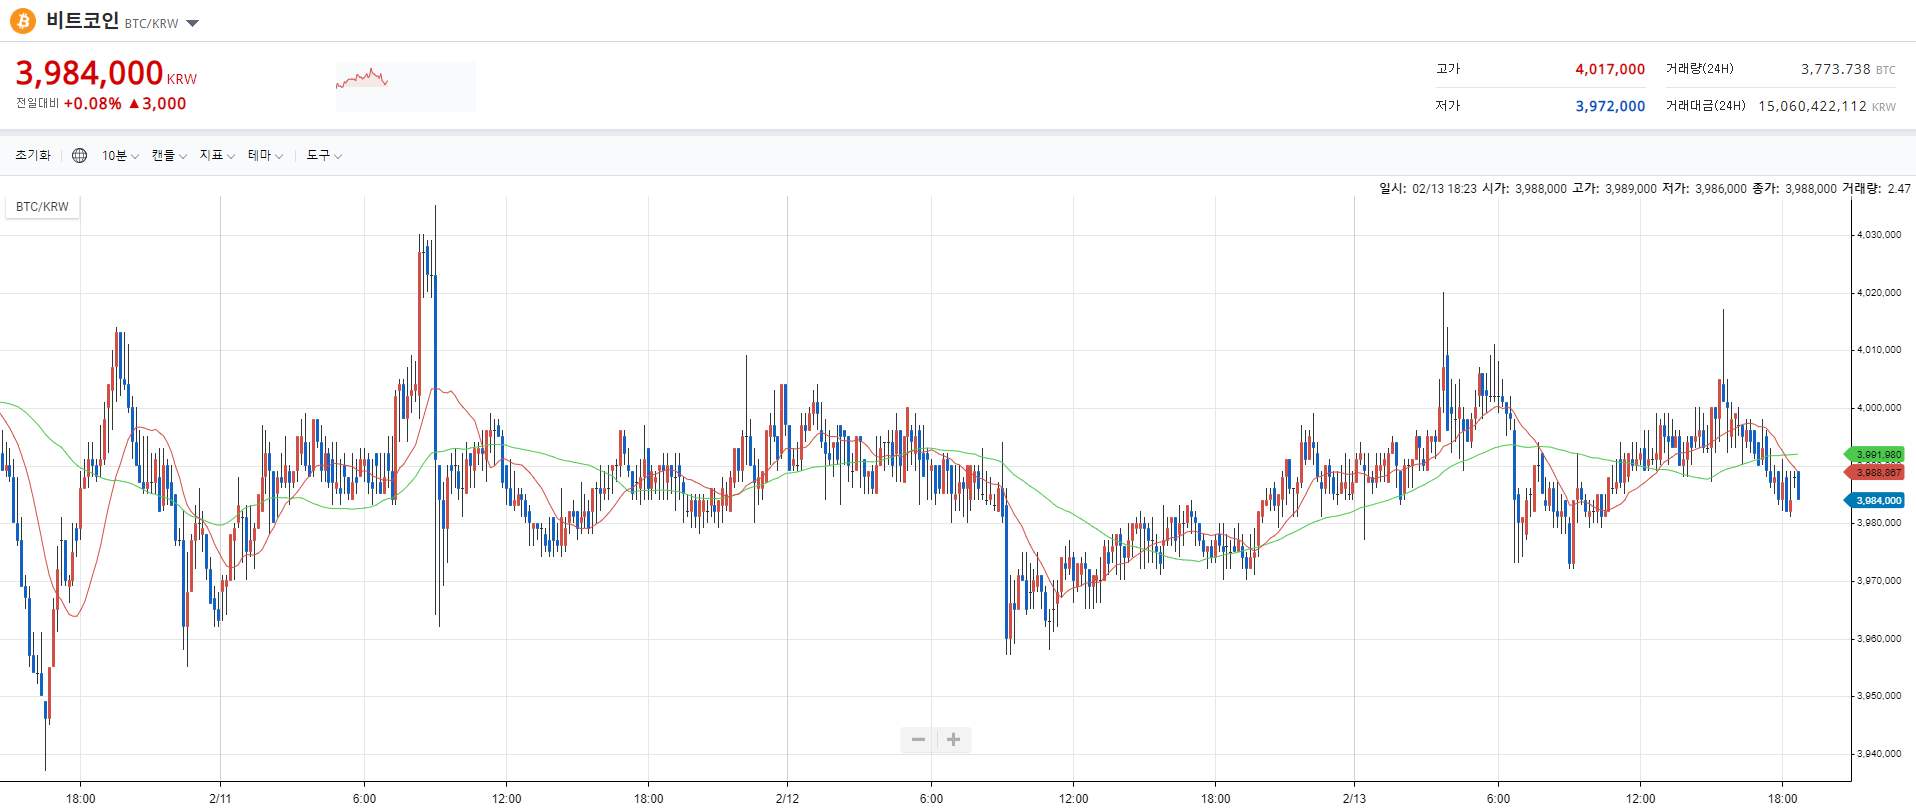Image resolution: width=1916 pixels, height=808 pixels.
Task: Click the orange Bitcoin logo icon
Action: point(23,21)
